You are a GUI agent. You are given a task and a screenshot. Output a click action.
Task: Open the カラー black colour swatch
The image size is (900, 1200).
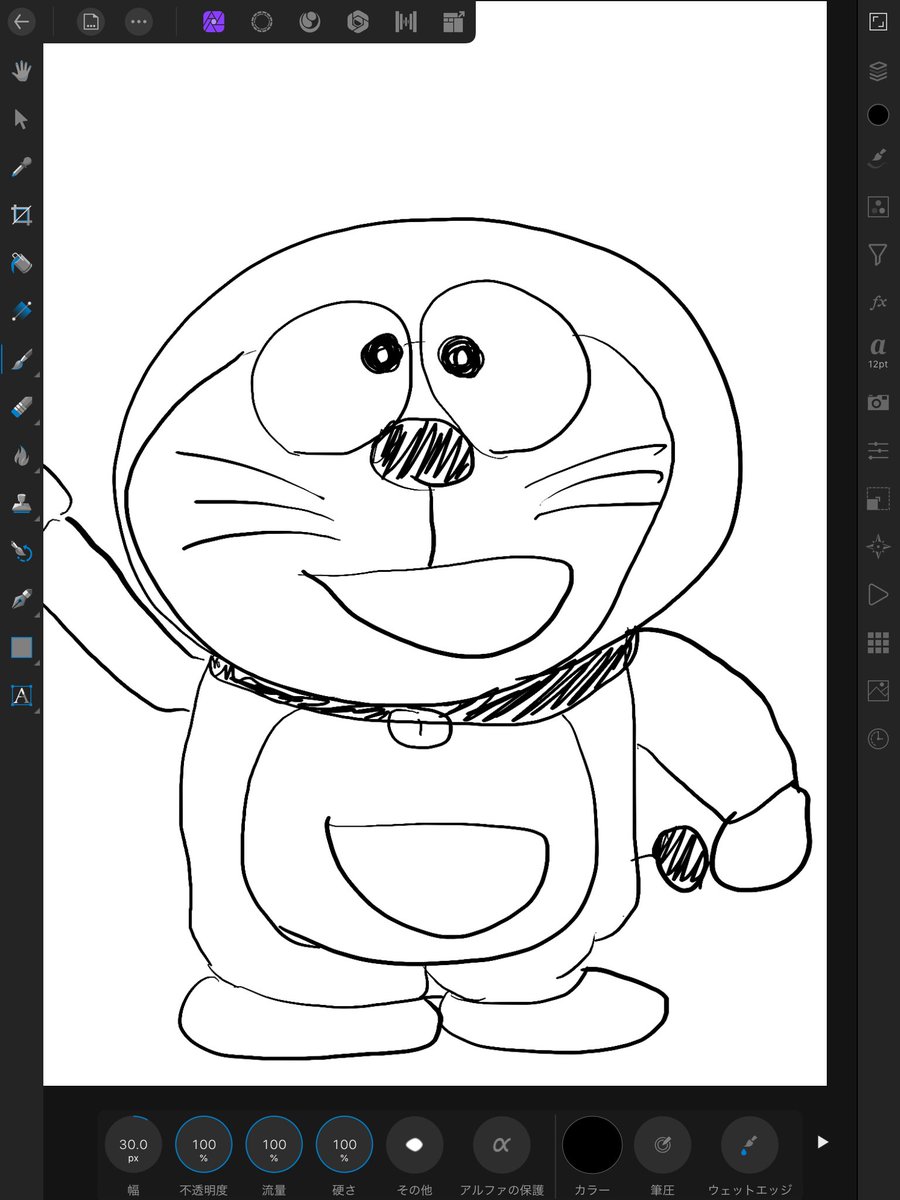[x=592, y=1145]
